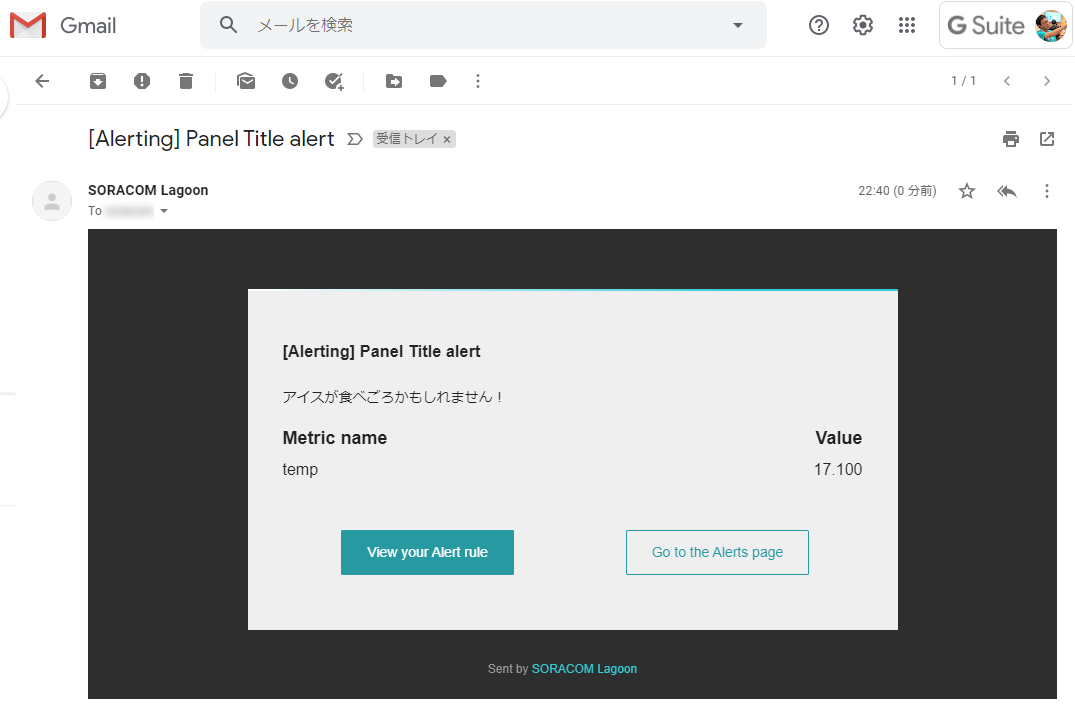Screen dimensions: 1075x723
Task: Click the View your Alert rule button
Action: [427, 552]
